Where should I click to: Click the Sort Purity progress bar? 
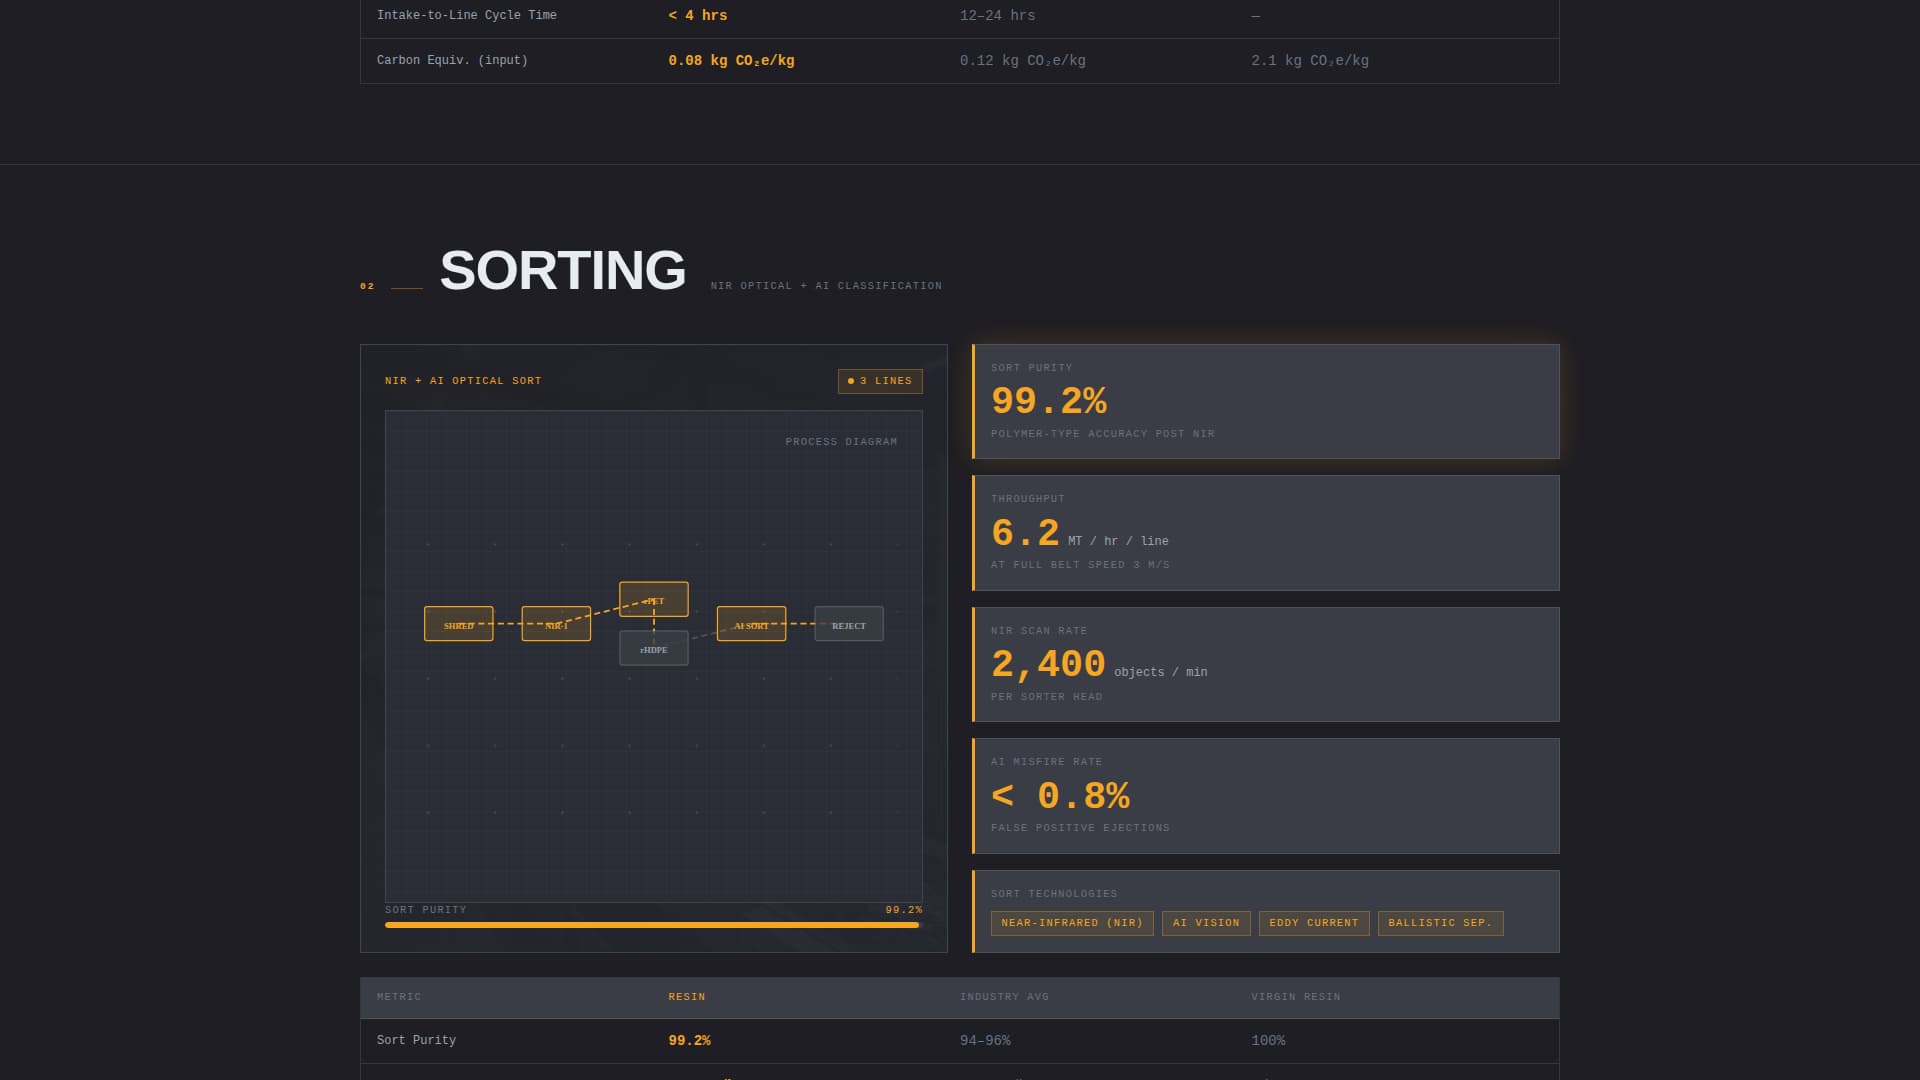[652, 925]
